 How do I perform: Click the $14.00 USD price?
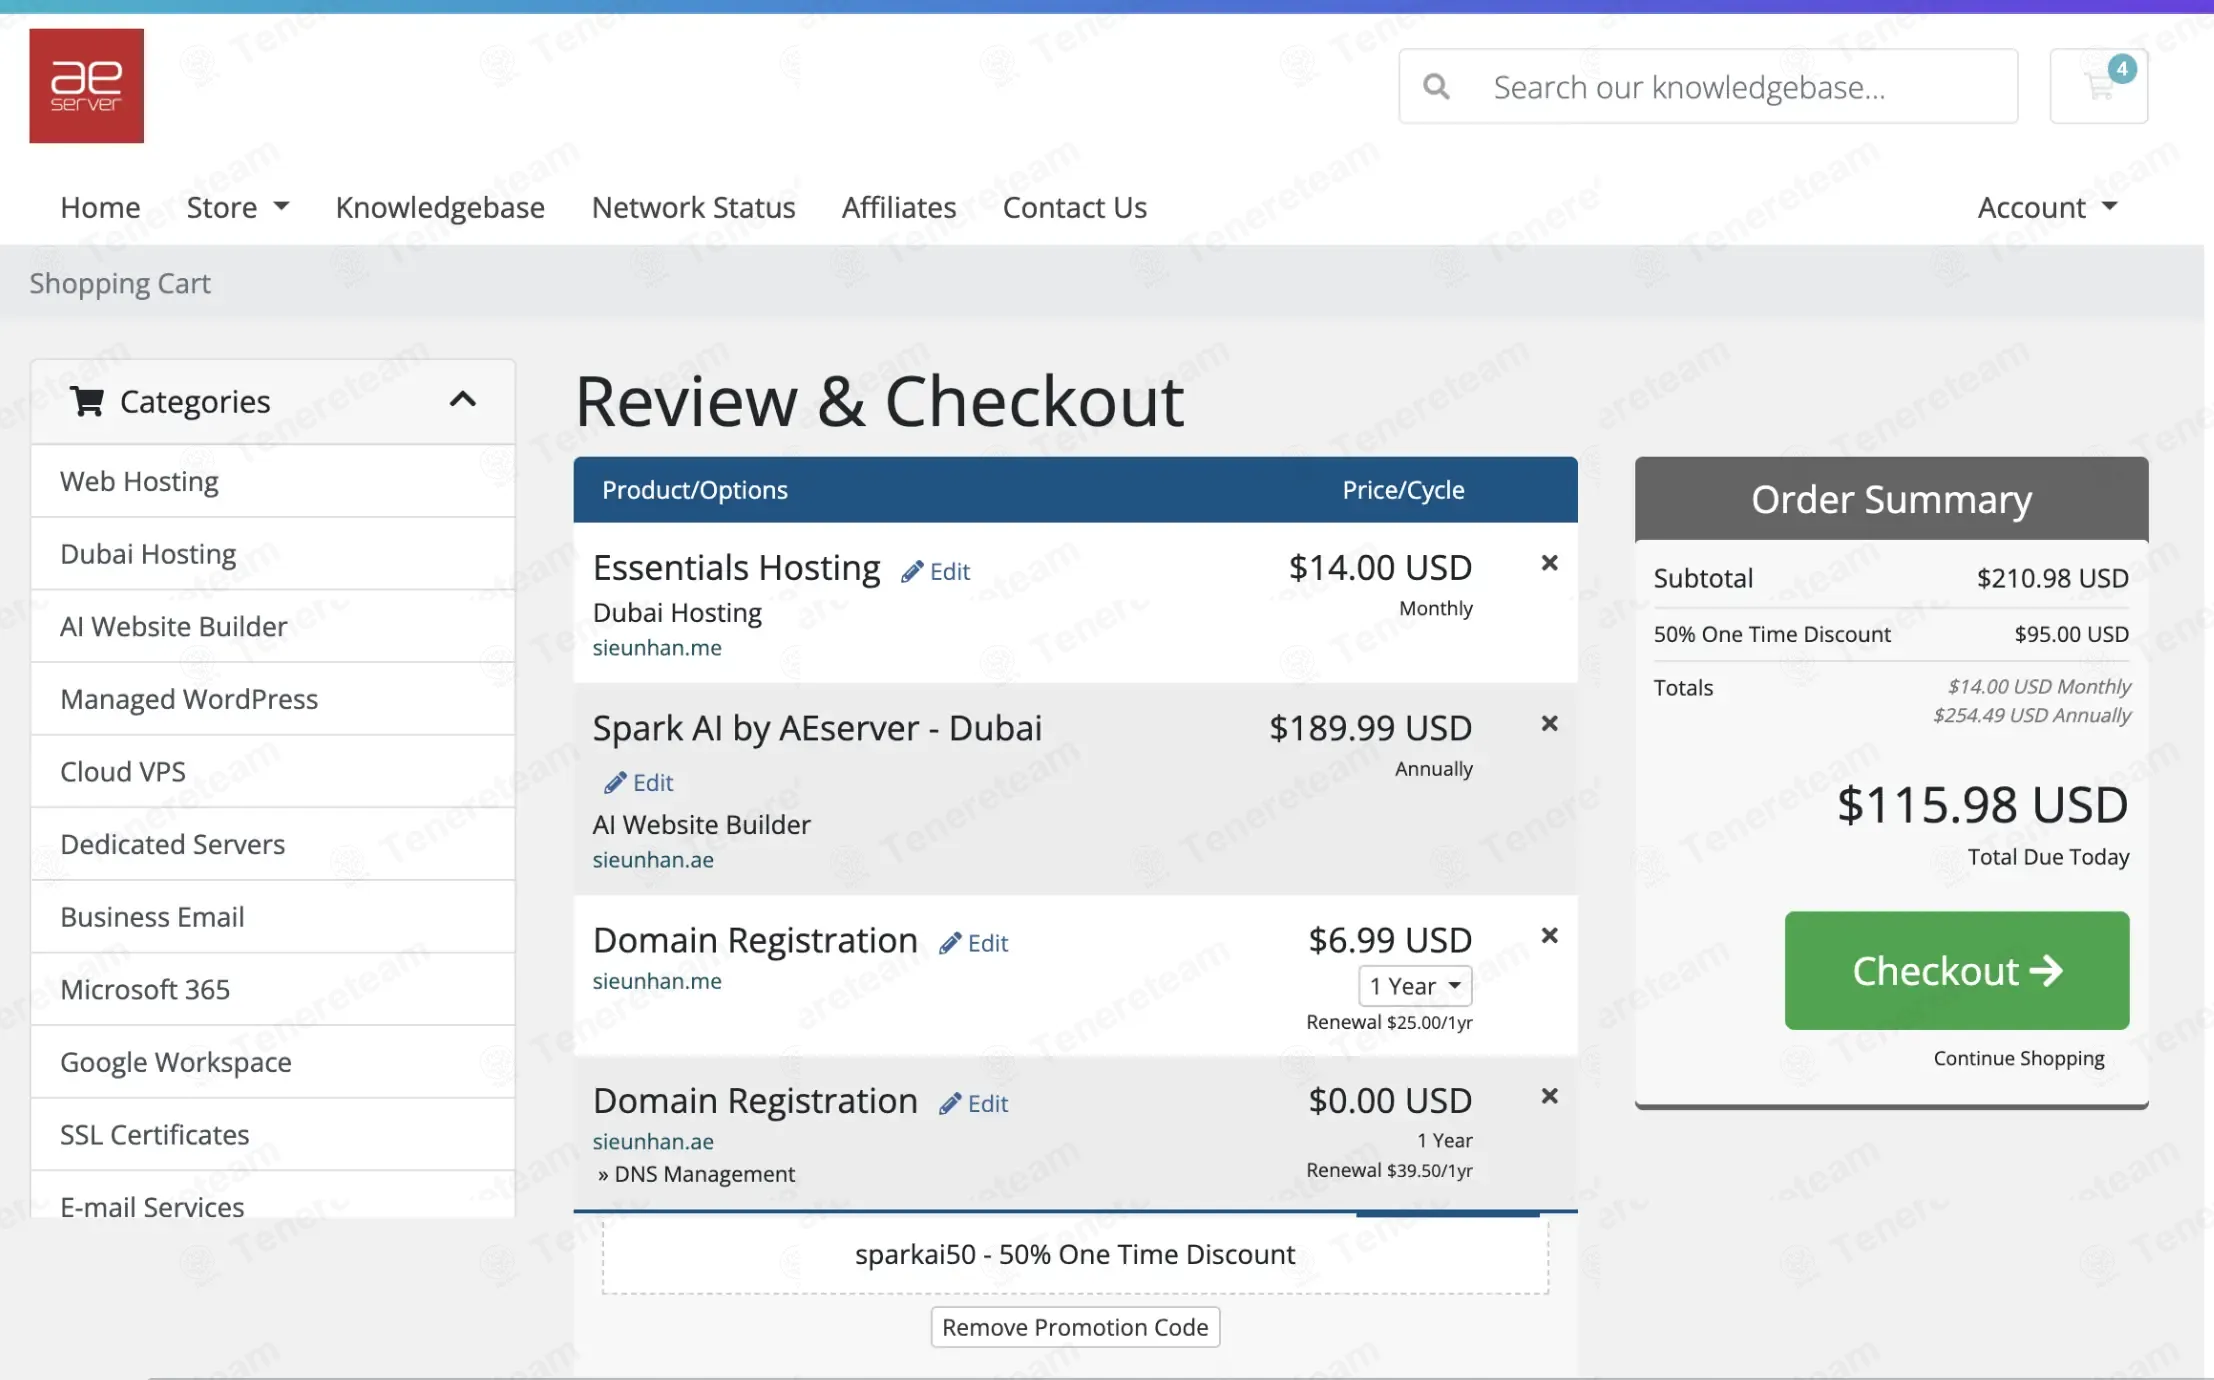click(x=1380, y=567)
